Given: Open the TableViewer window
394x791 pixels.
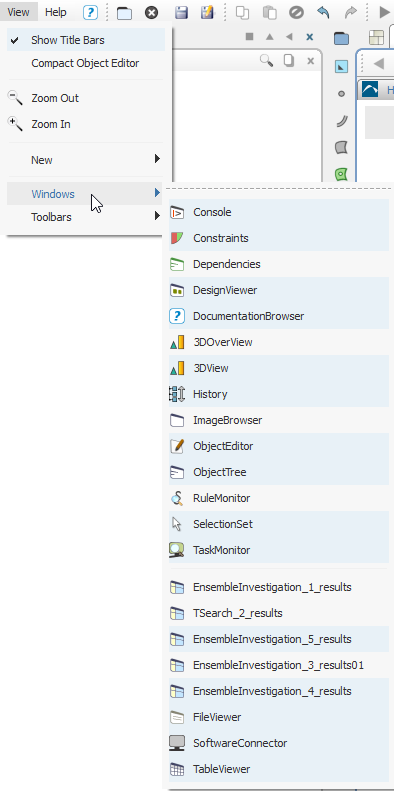Looking at the screenshot, I should pos(278,769).
